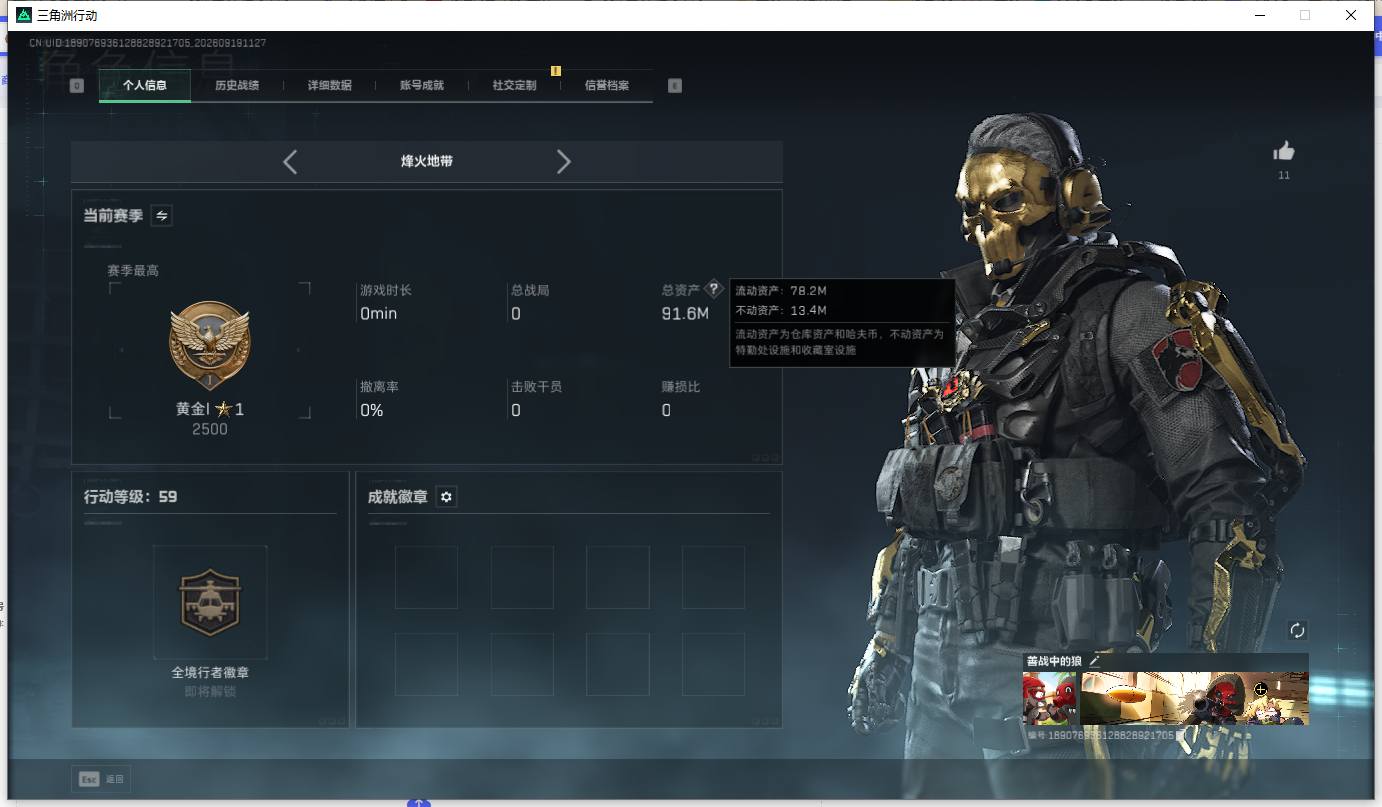Open the 历史战绩 tab
The width and height of the screenshot is (1382, 807).
237,86
